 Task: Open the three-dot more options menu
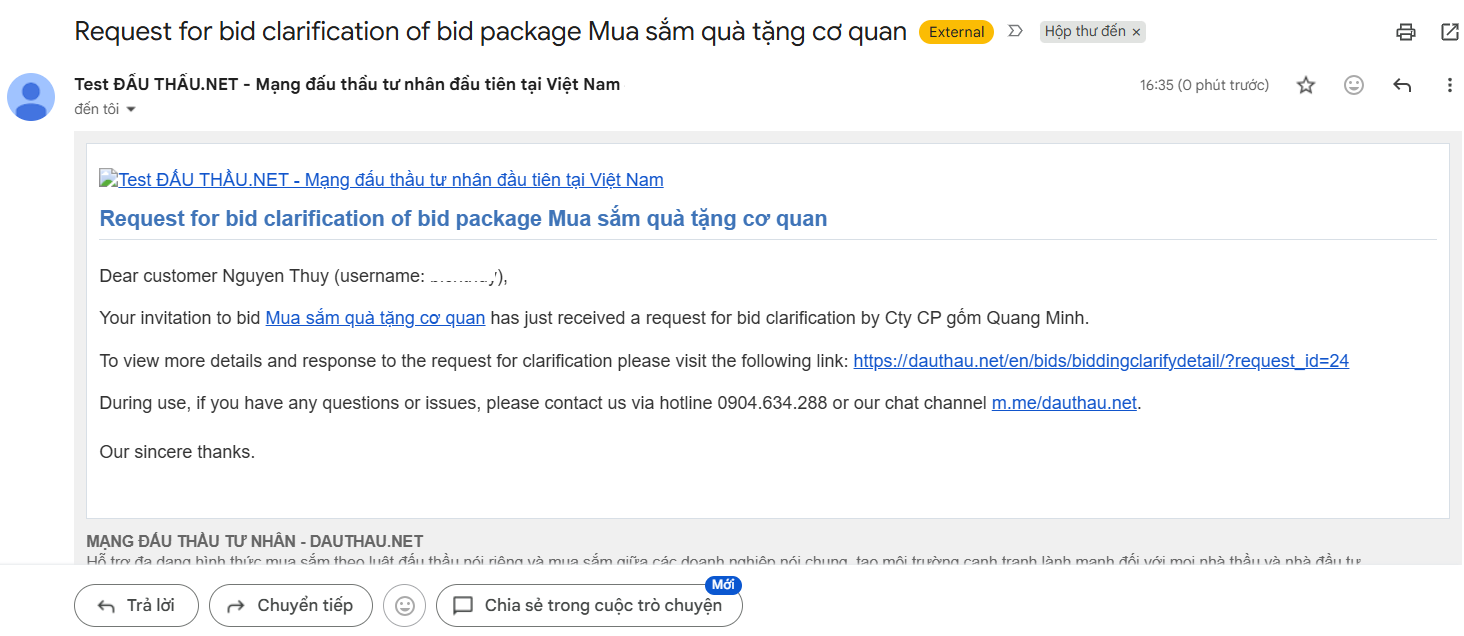(x=1450, y=85)
